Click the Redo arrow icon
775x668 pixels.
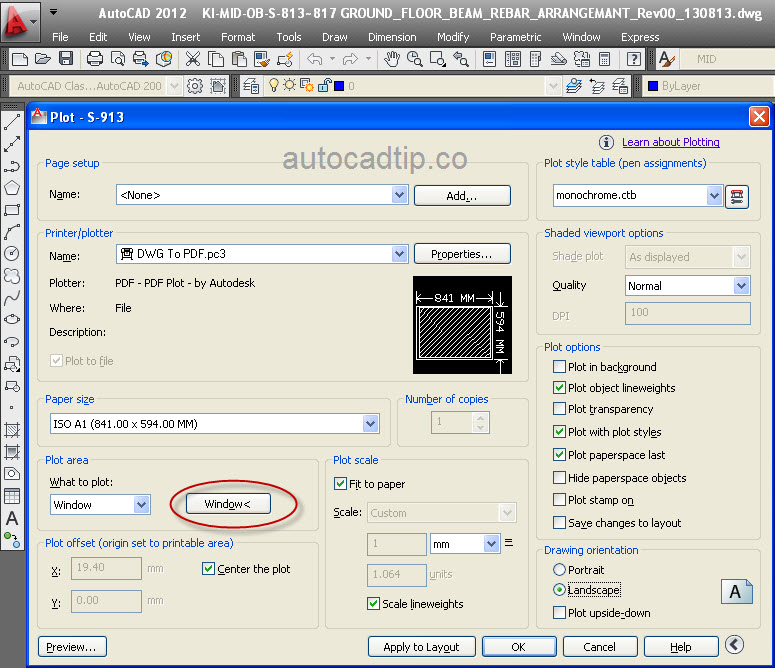pyautogui.click(x=350, y=59)
